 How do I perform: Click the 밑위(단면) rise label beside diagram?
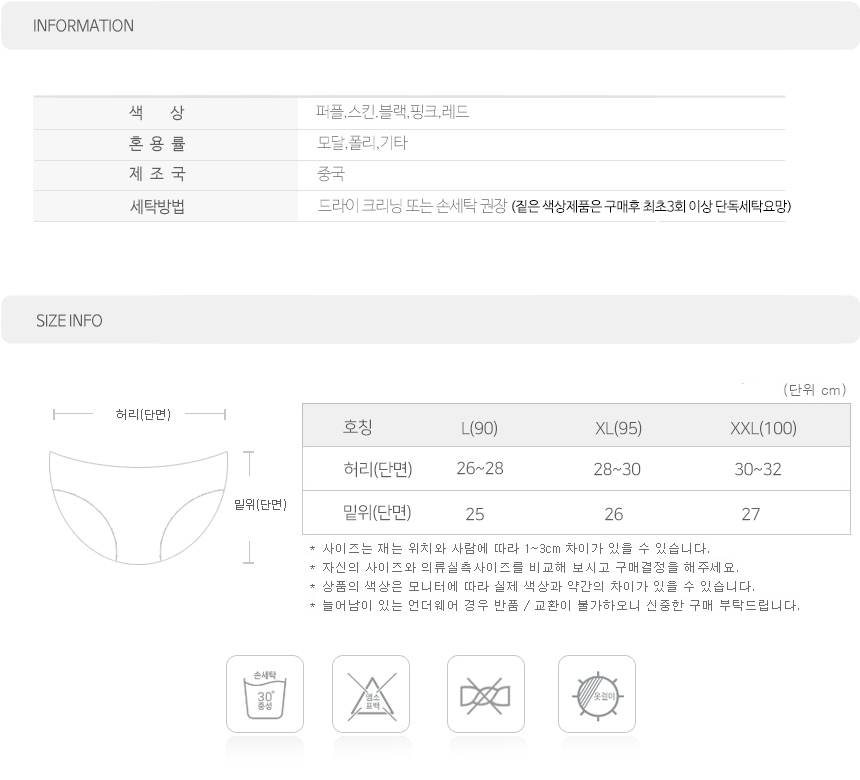[260, 505]
